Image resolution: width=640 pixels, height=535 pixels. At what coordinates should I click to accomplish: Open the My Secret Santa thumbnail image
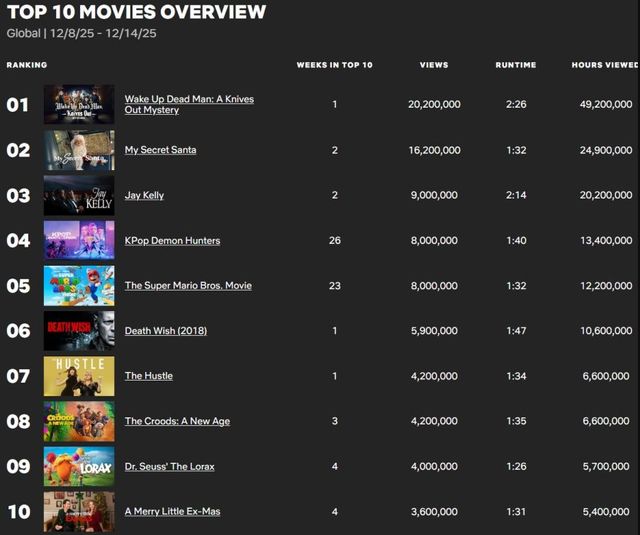pos(79,150)
